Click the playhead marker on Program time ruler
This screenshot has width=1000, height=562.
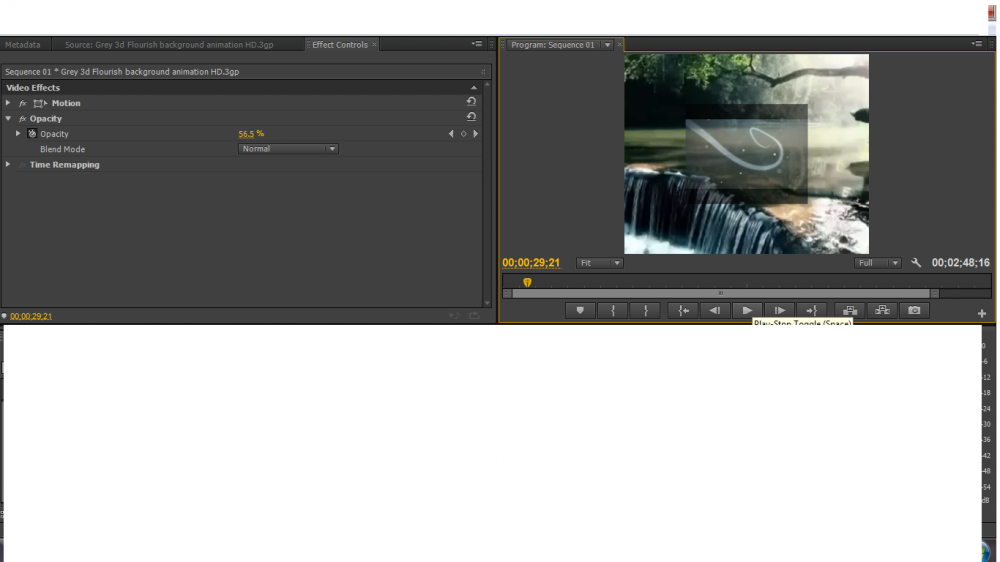point(527,282)
